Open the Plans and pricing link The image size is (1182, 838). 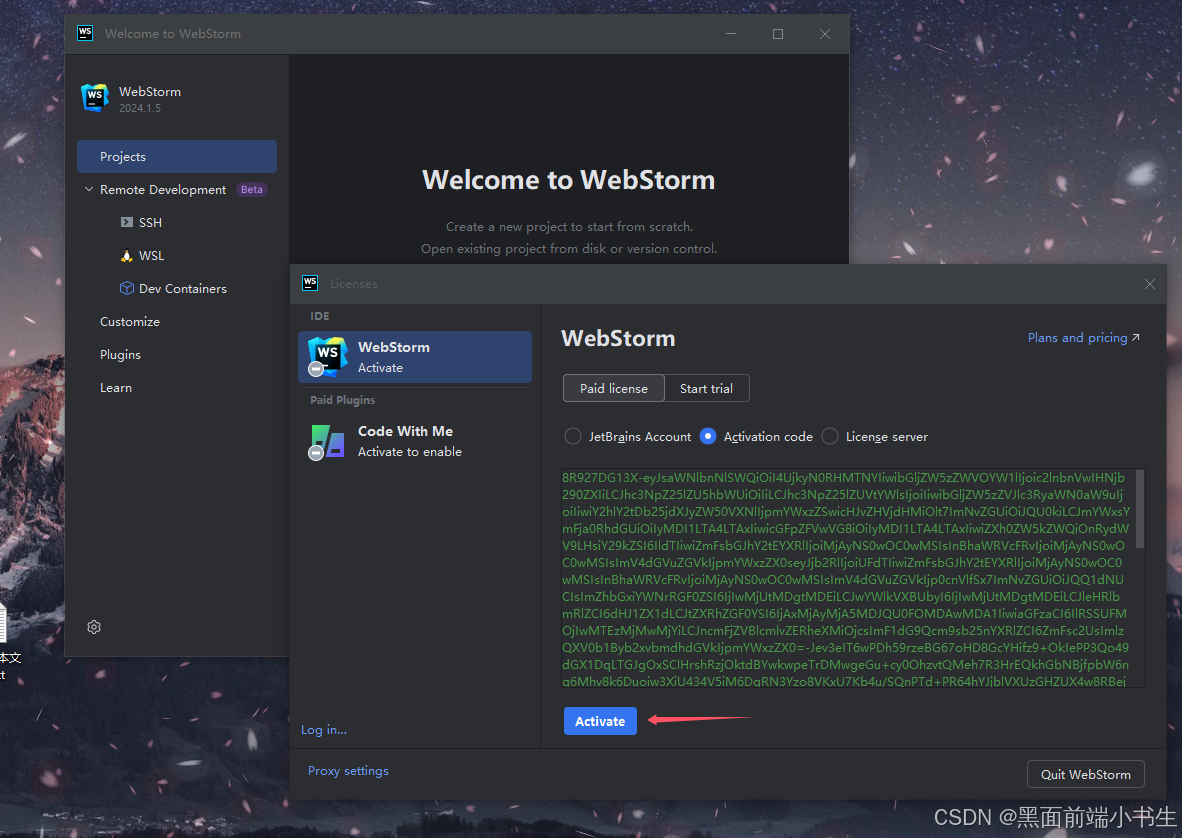point(1083,338)
